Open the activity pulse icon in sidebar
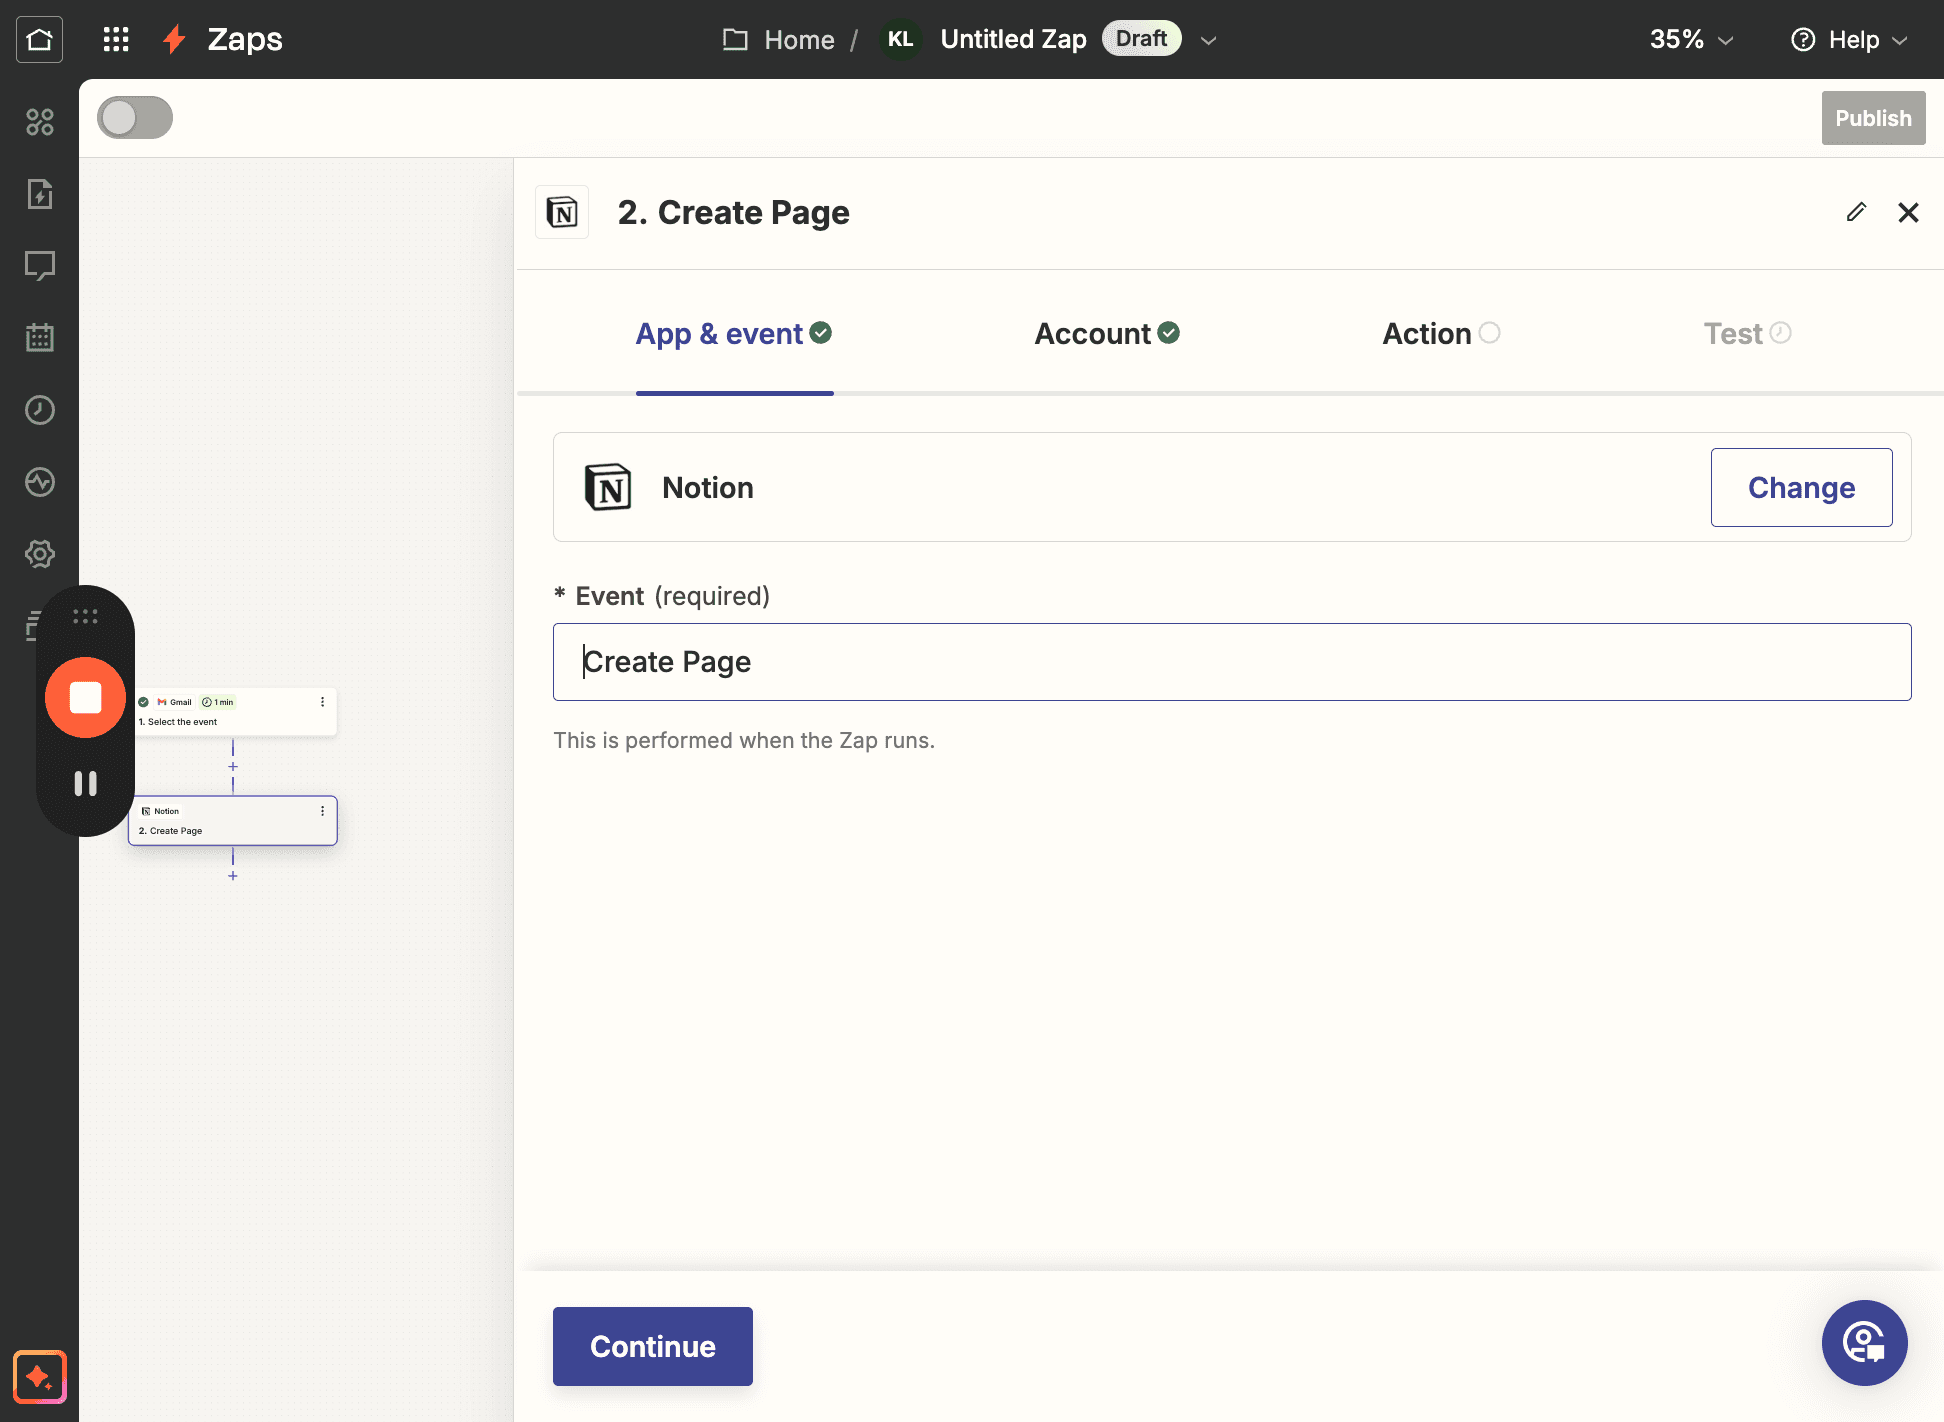The height and width of the screenshot is (1422, 1944). (x=39, y=482)
